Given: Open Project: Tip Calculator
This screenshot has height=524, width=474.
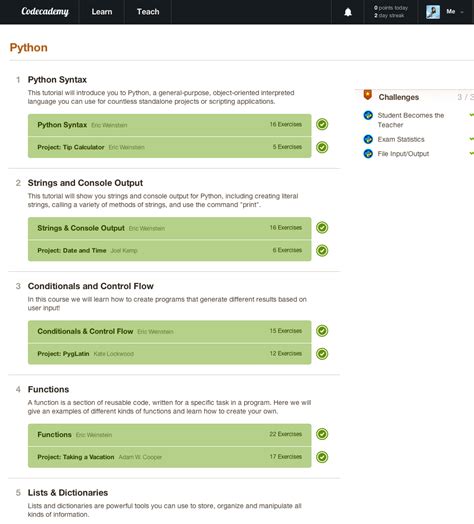Looking at the screenshot, I should pyautogui.click(x=169, y=147).
